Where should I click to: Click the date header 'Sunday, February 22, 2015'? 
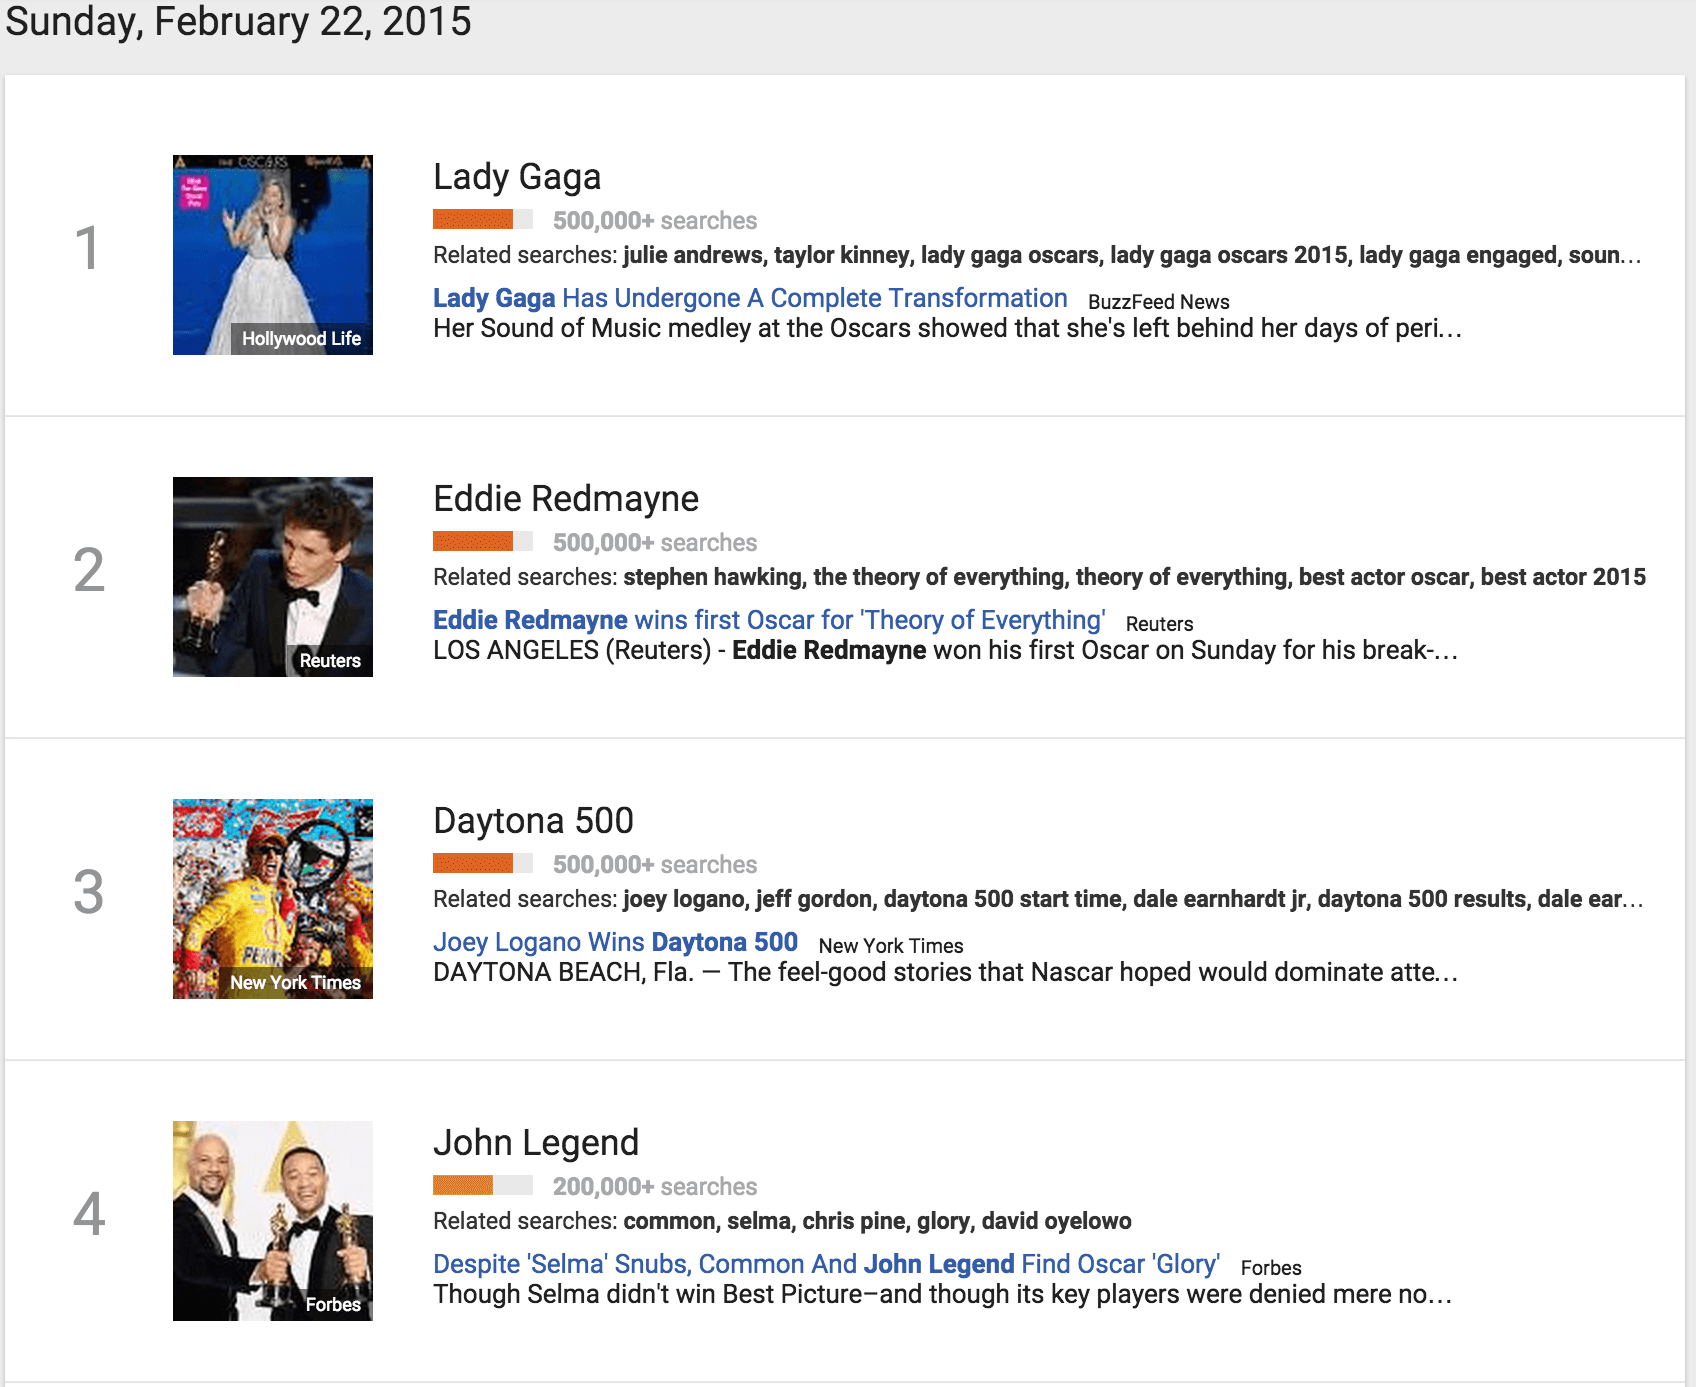(x=236, y=22)
